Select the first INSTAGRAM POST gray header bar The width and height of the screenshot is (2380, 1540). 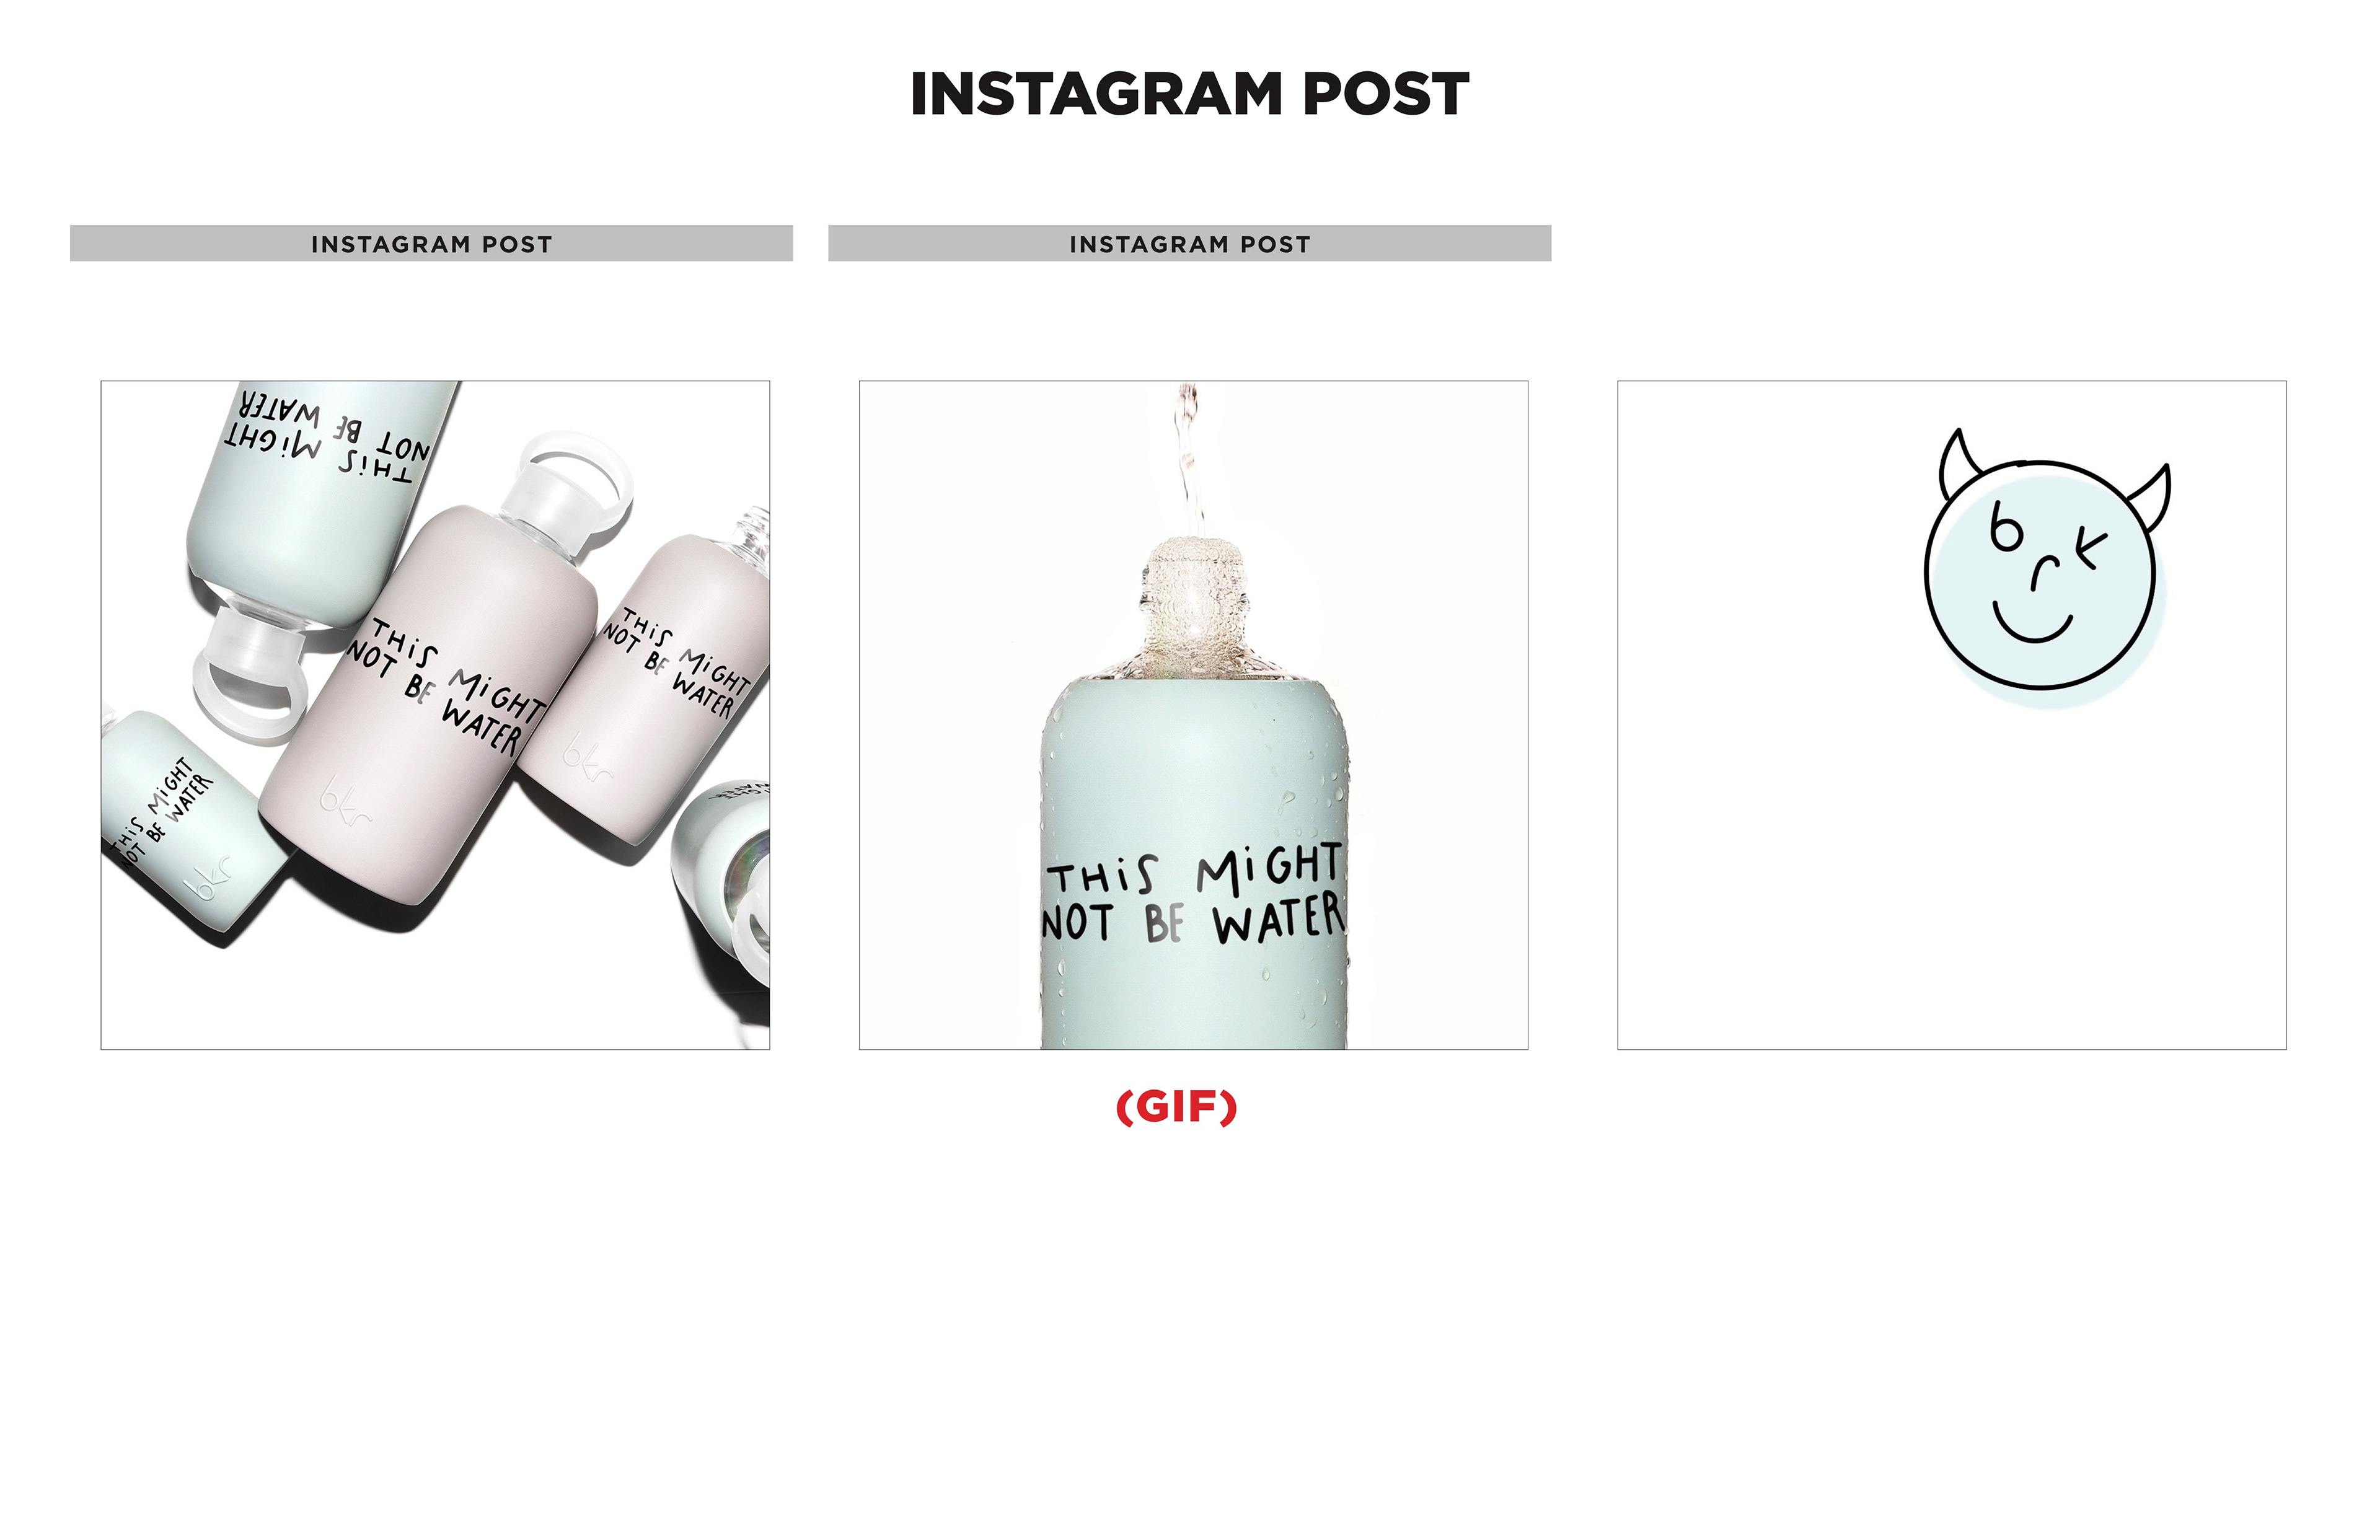pyautogui.click(x=431, y=243)
